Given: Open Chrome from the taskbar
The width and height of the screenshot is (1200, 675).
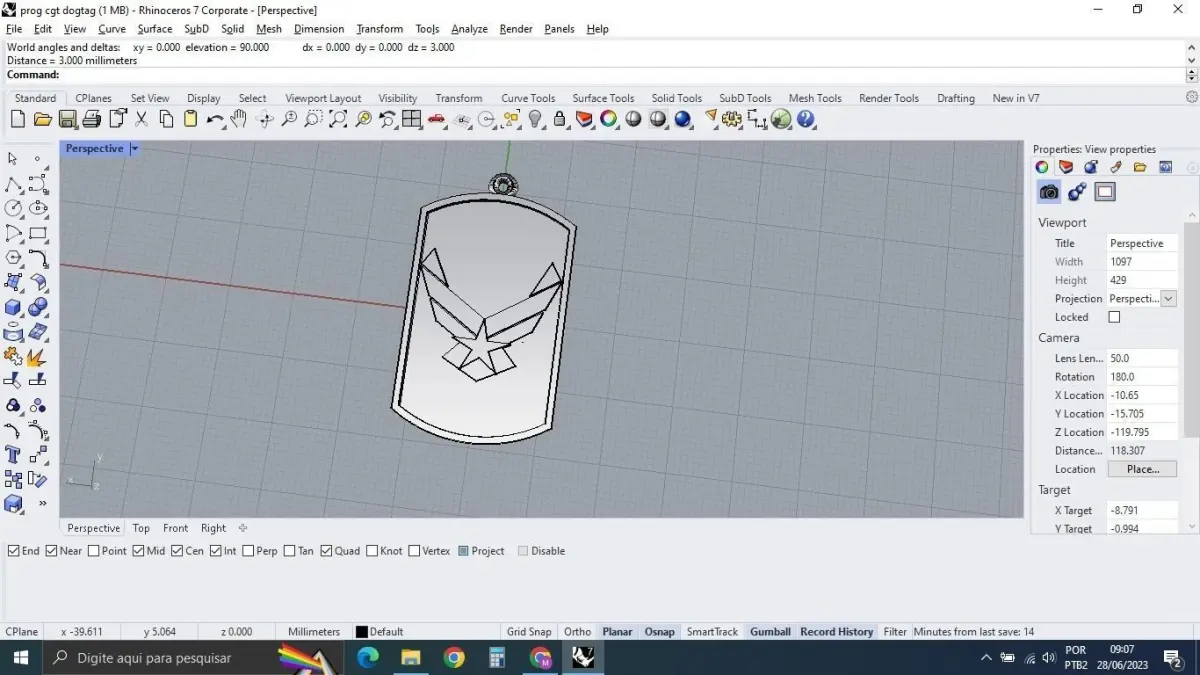Looking at the screenshot, I should tap(454, 658).
